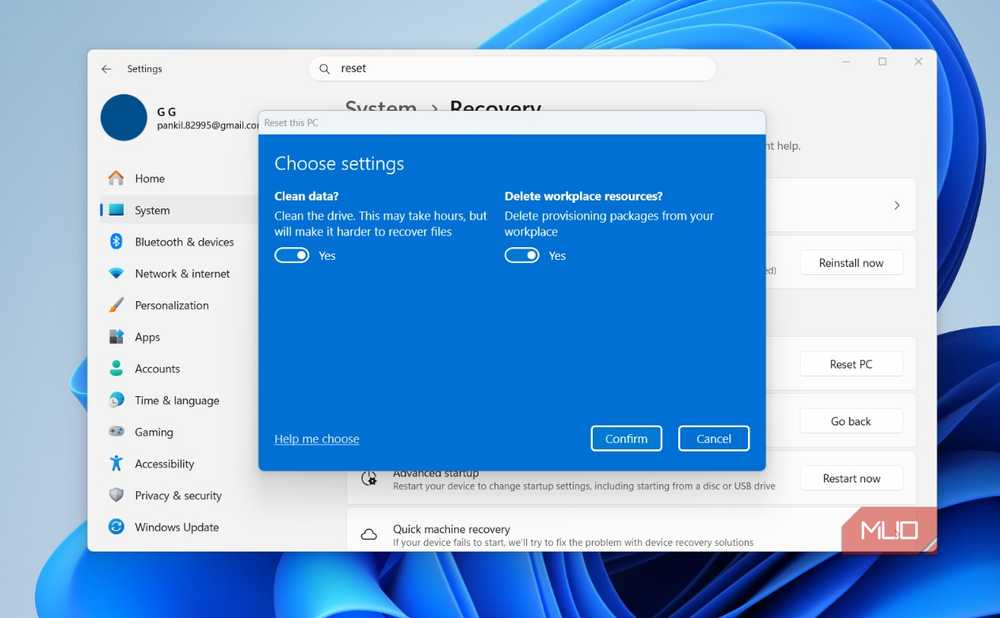Click the Settings search field
The image size is (1000, 618).
coord(512,69)
